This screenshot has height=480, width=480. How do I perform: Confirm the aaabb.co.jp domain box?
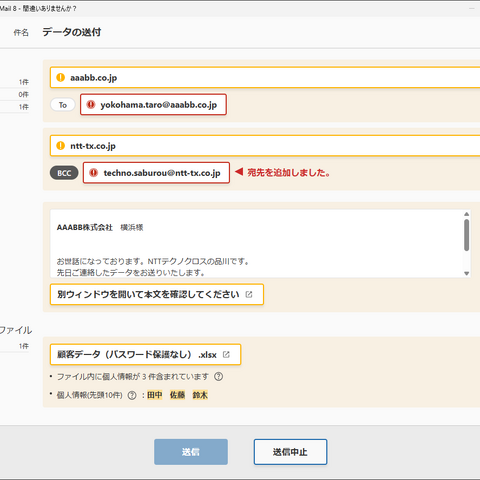click(265, 78)
